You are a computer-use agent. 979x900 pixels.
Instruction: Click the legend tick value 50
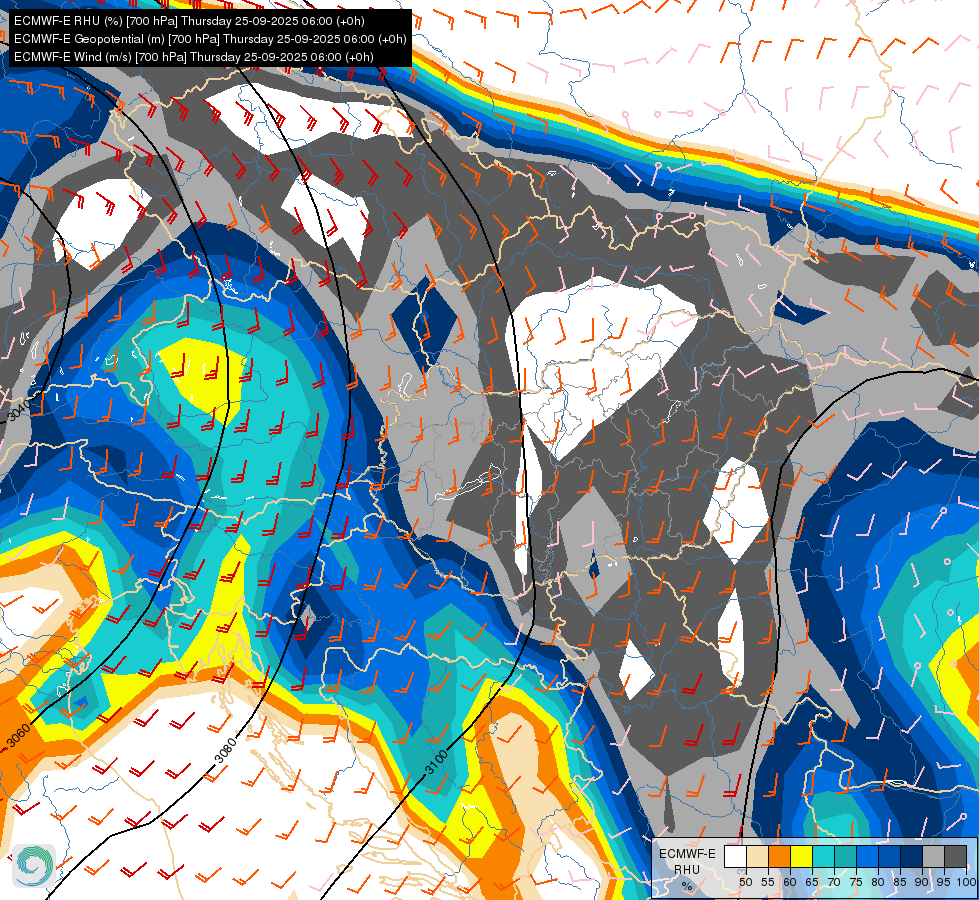(745, 882)
